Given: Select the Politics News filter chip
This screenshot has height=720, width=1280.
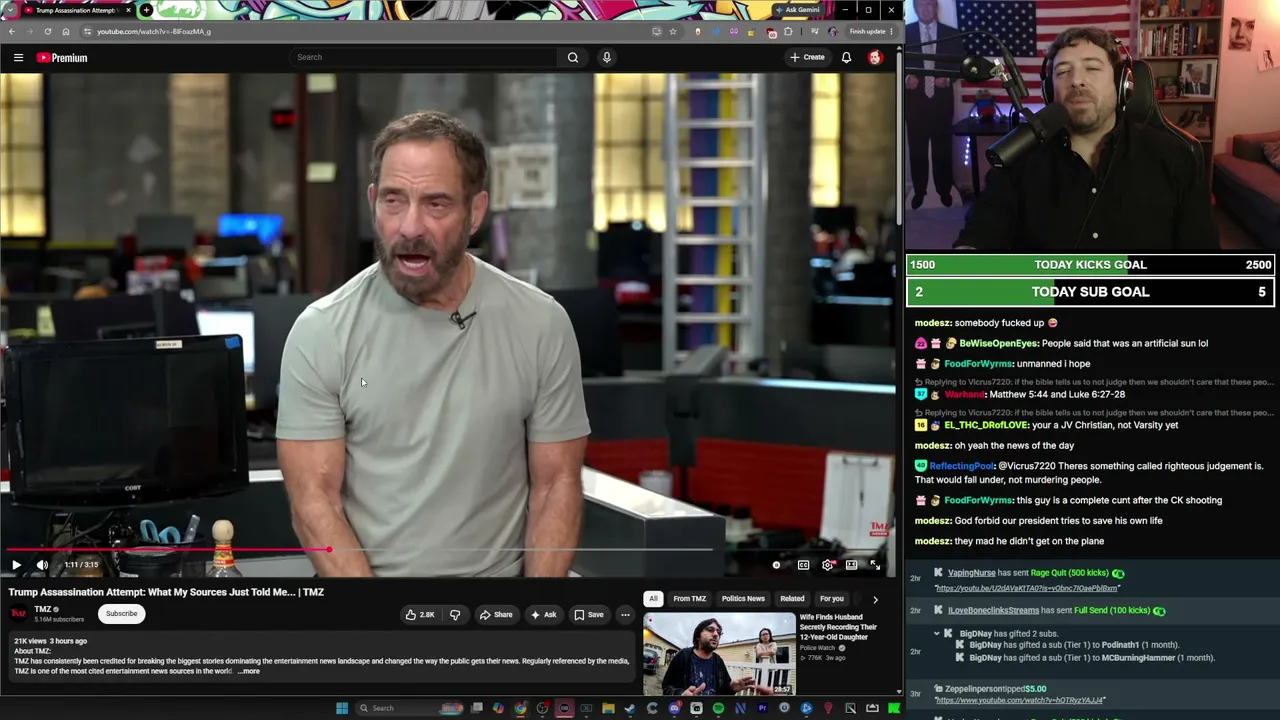Looking at the screenshot, I should (x=743, y=599).
